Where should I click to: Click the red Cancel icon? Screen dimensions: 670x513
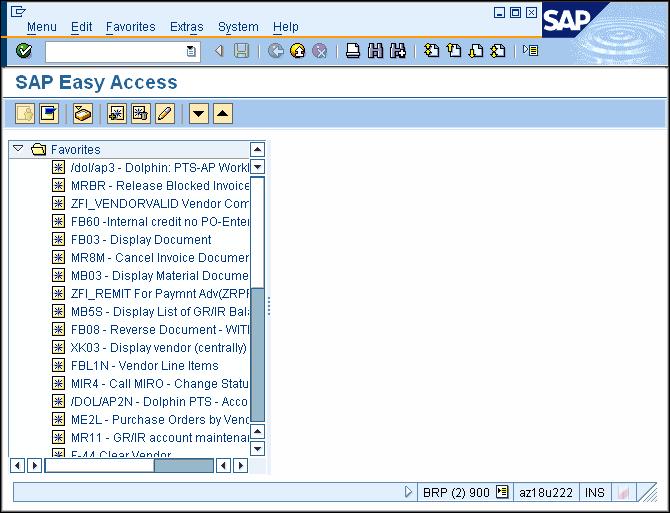(319, 51)
